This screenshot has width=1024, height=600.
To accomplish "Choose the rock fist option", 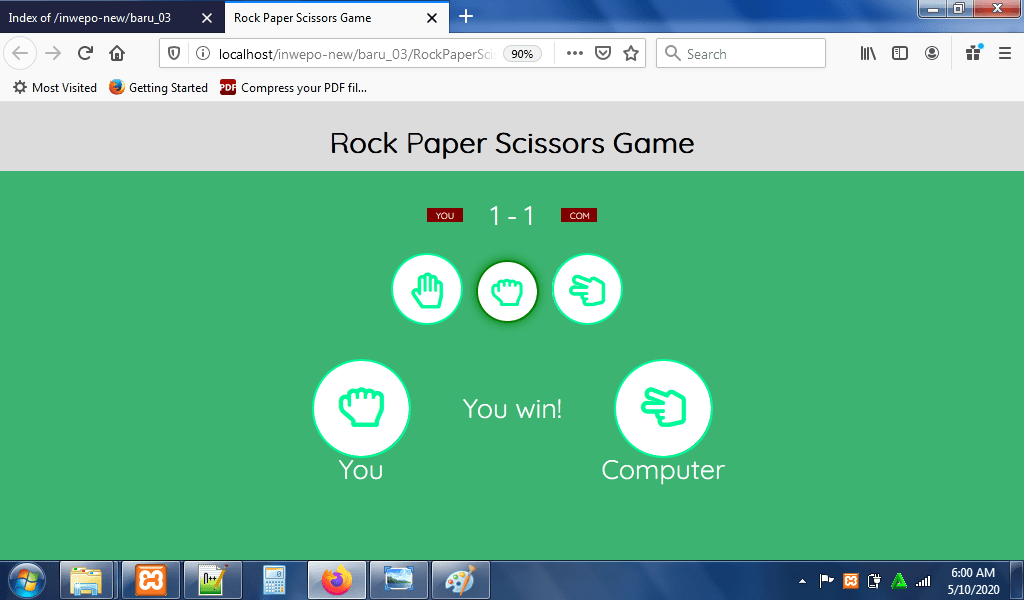I will click(x=507, y=291).
